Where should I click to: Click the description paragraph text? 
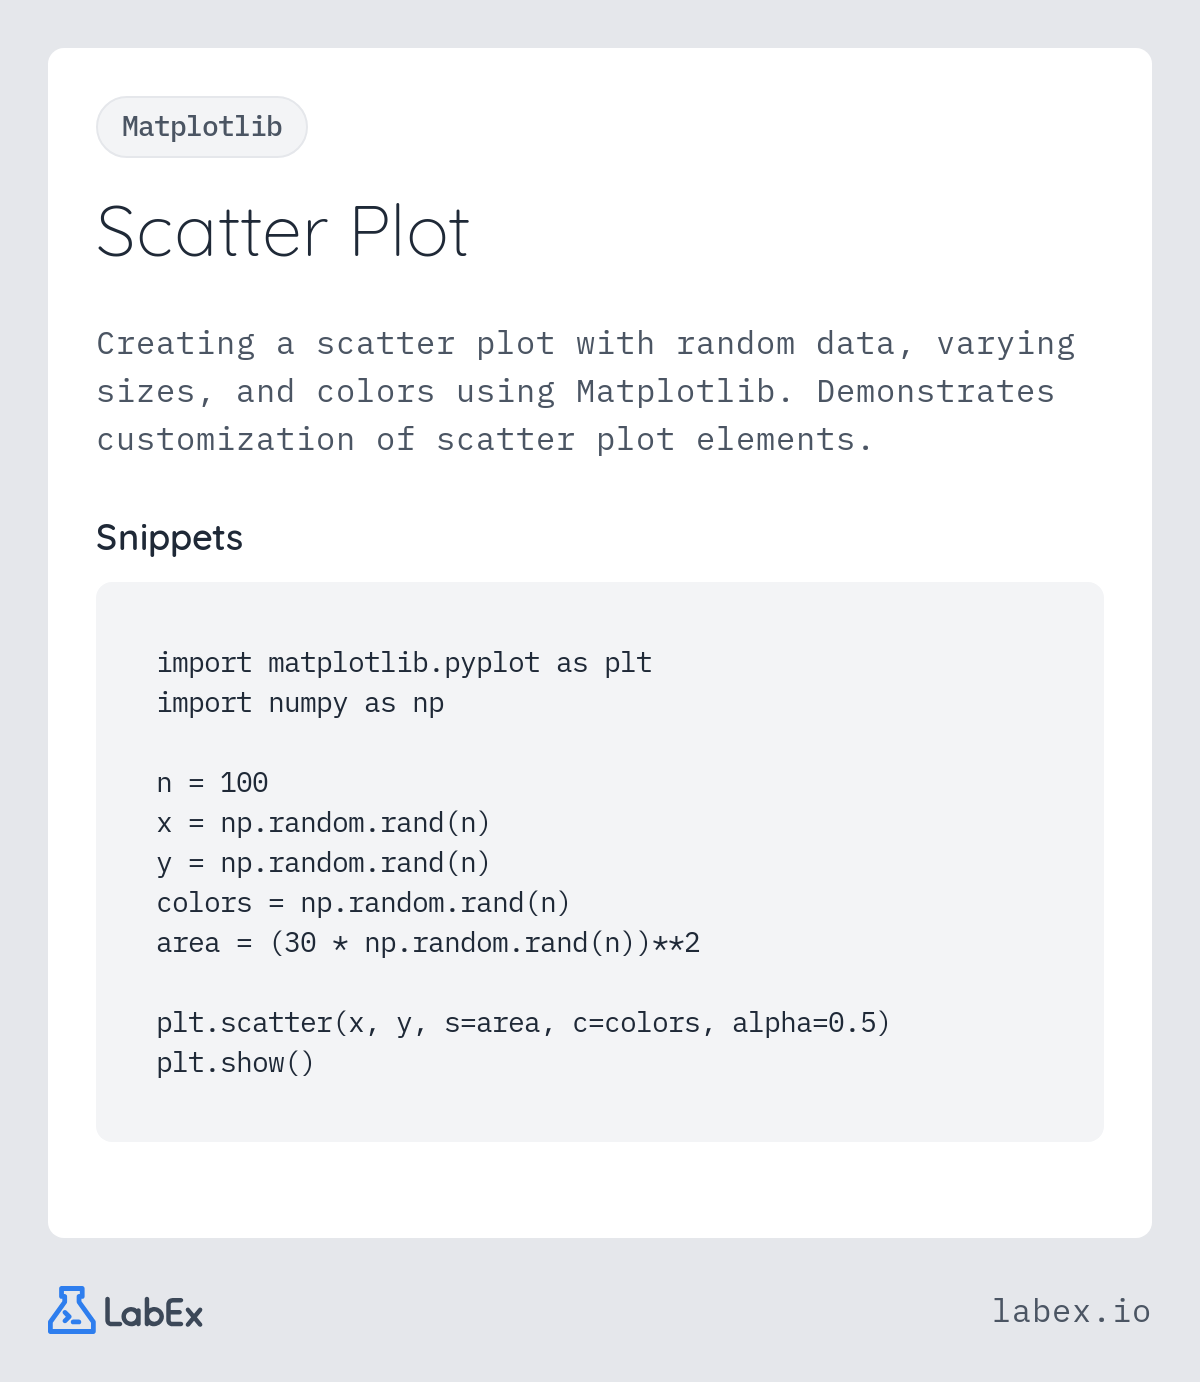click(586, 391)
